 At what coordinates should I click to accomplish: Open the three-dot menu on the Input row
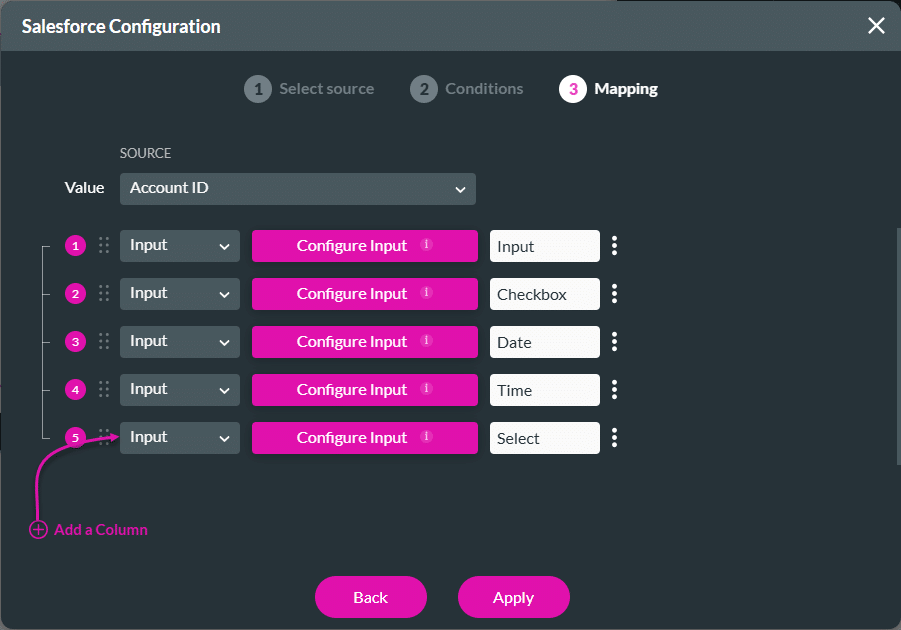[615, 245]
